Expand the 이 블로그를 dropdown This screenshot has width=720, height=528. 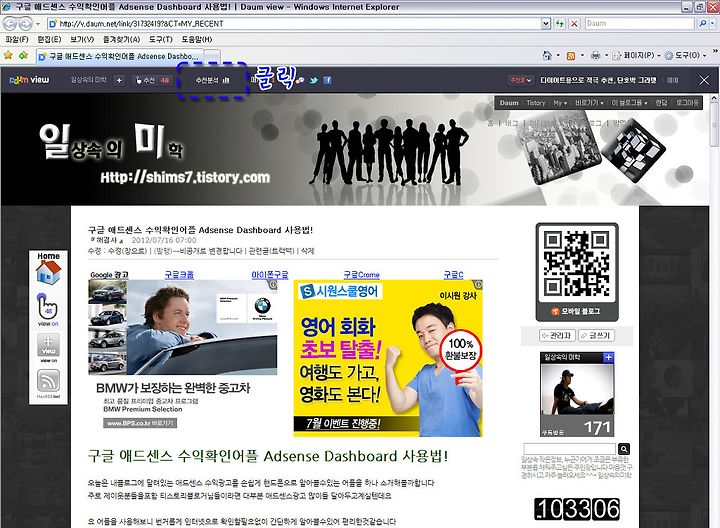click(x=629, y=103)
